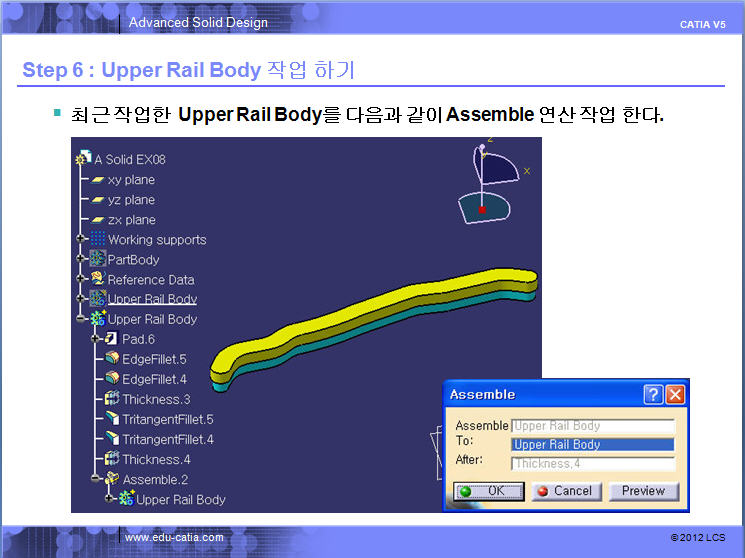Click the EdgeFillet.5 icon in tree
The width and height of the screenshot is (745, 558).
point(112,359)
